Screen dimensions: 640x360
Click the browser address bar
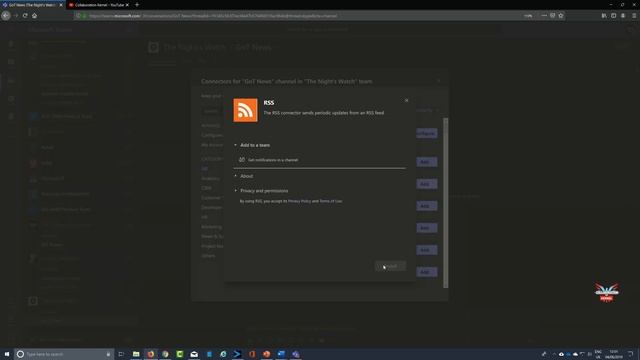[x=302, y=16]
